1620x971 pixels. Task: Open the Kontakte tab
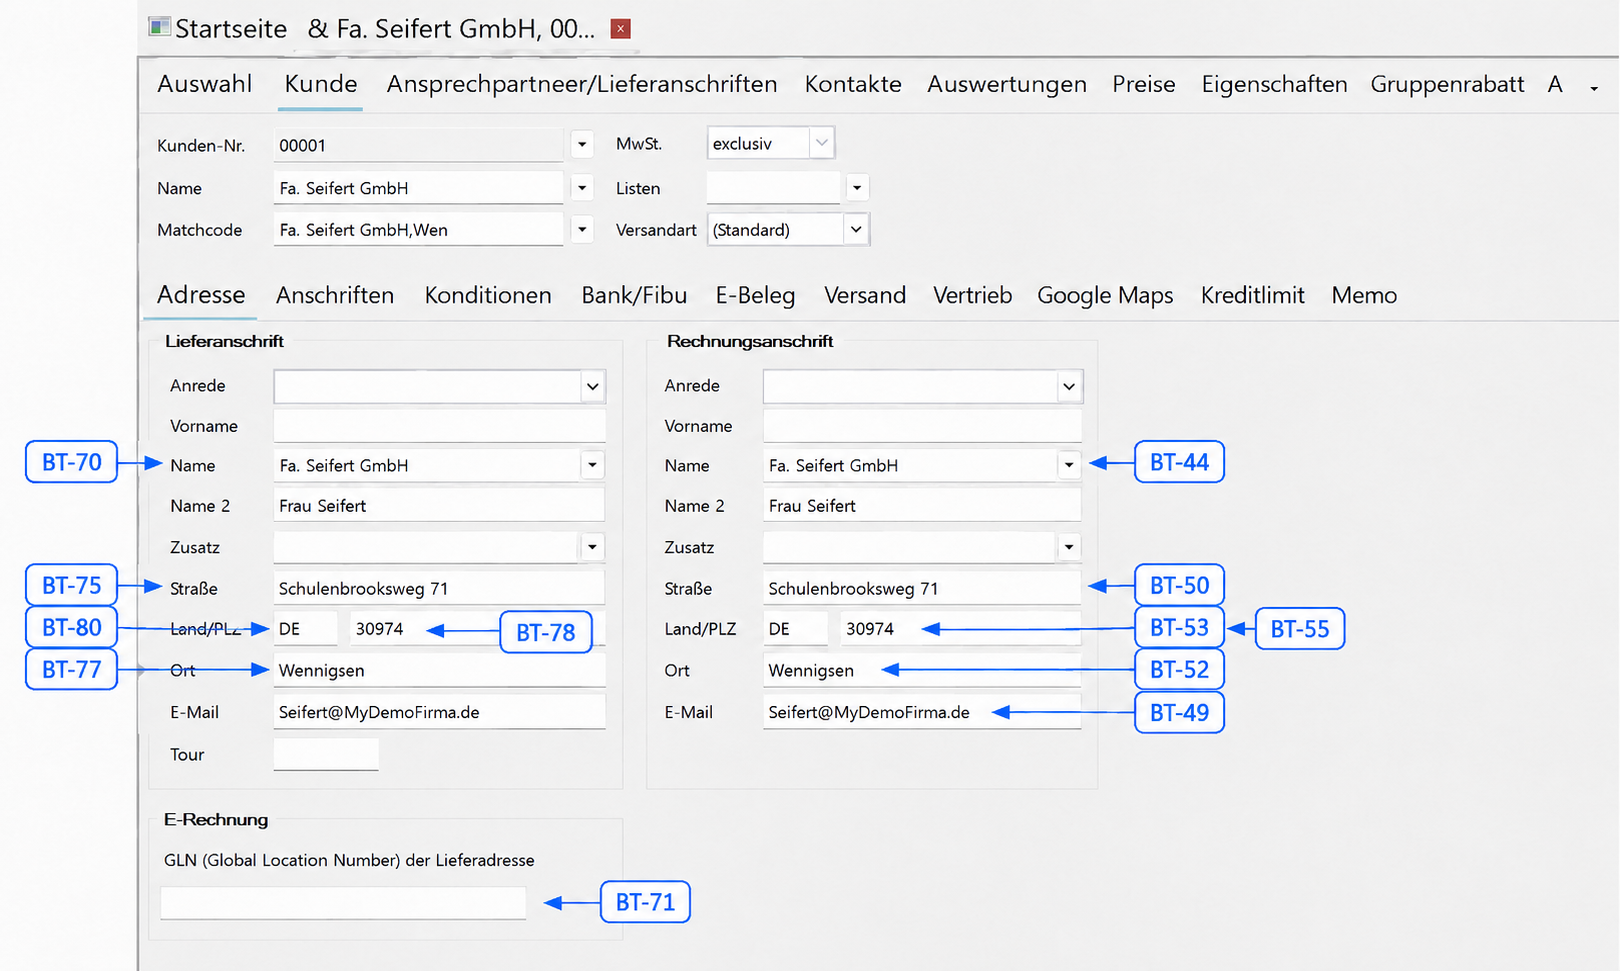853,84
